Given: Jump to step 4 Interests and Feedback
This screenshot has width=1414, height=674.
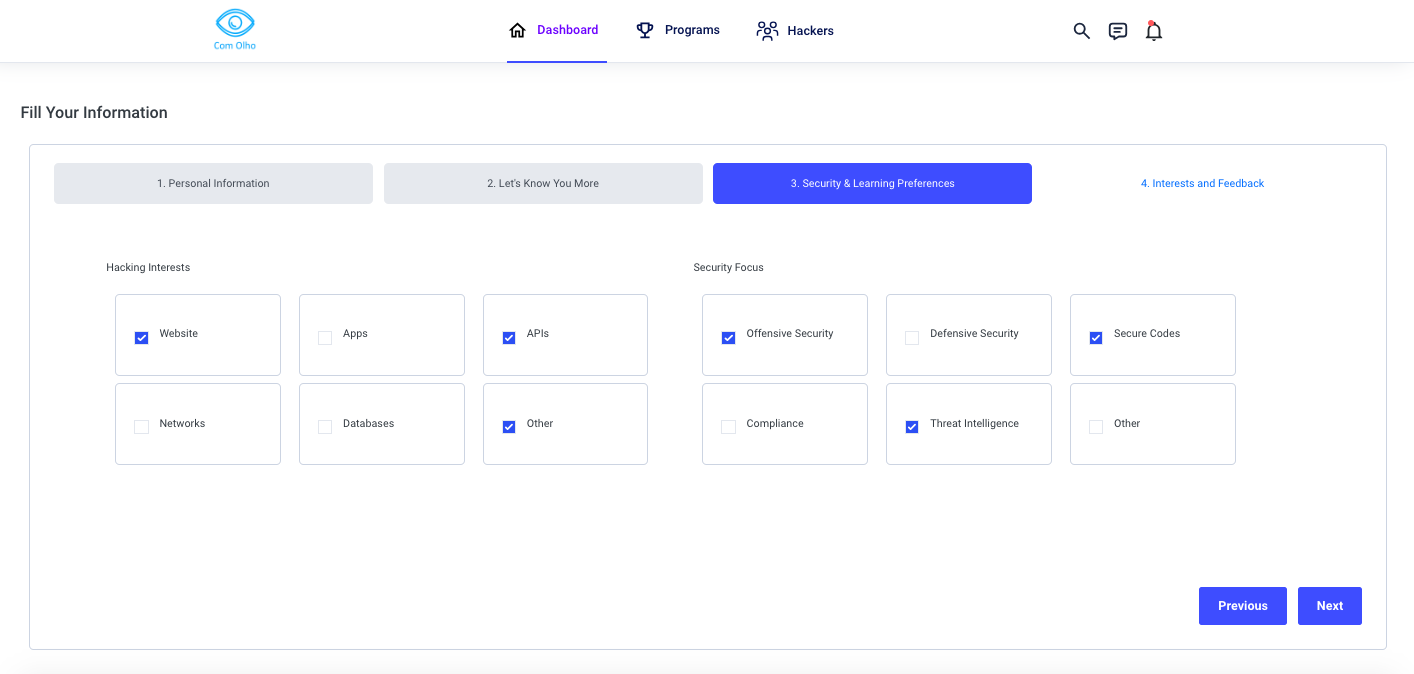Looking at the screenshot, I should 1202,183.
